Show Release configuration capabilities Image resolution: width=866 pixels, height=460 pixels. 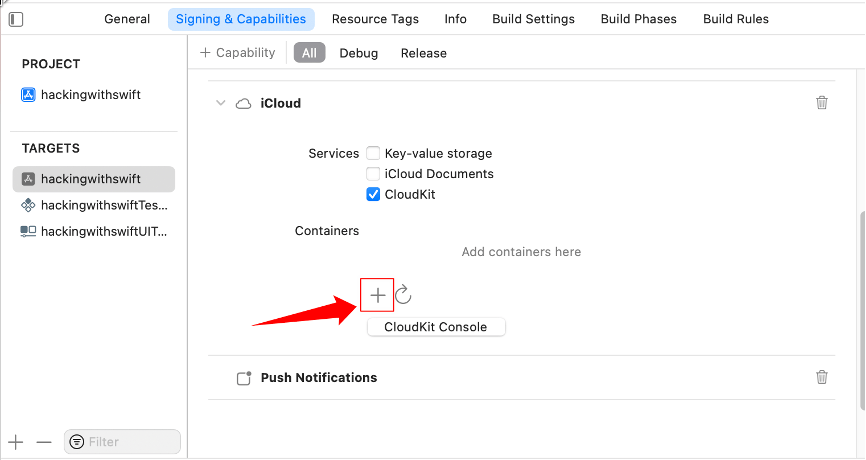424,53
